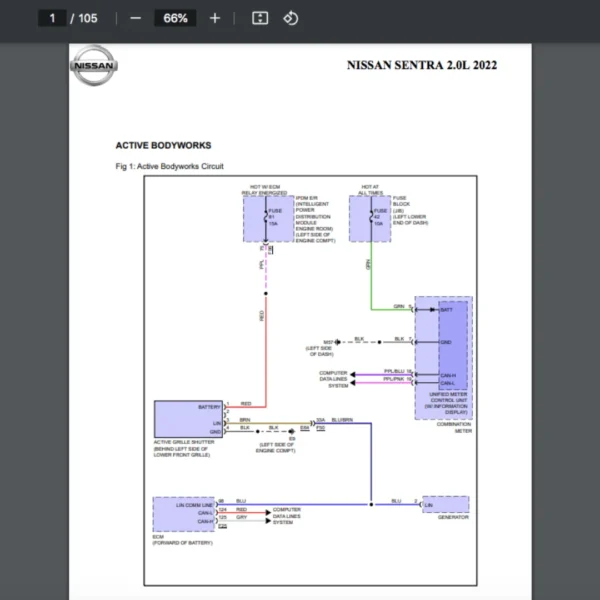Screen dimensions: 600x600
Task: Click the ECM connector box
Action: [x=184, y=513]
